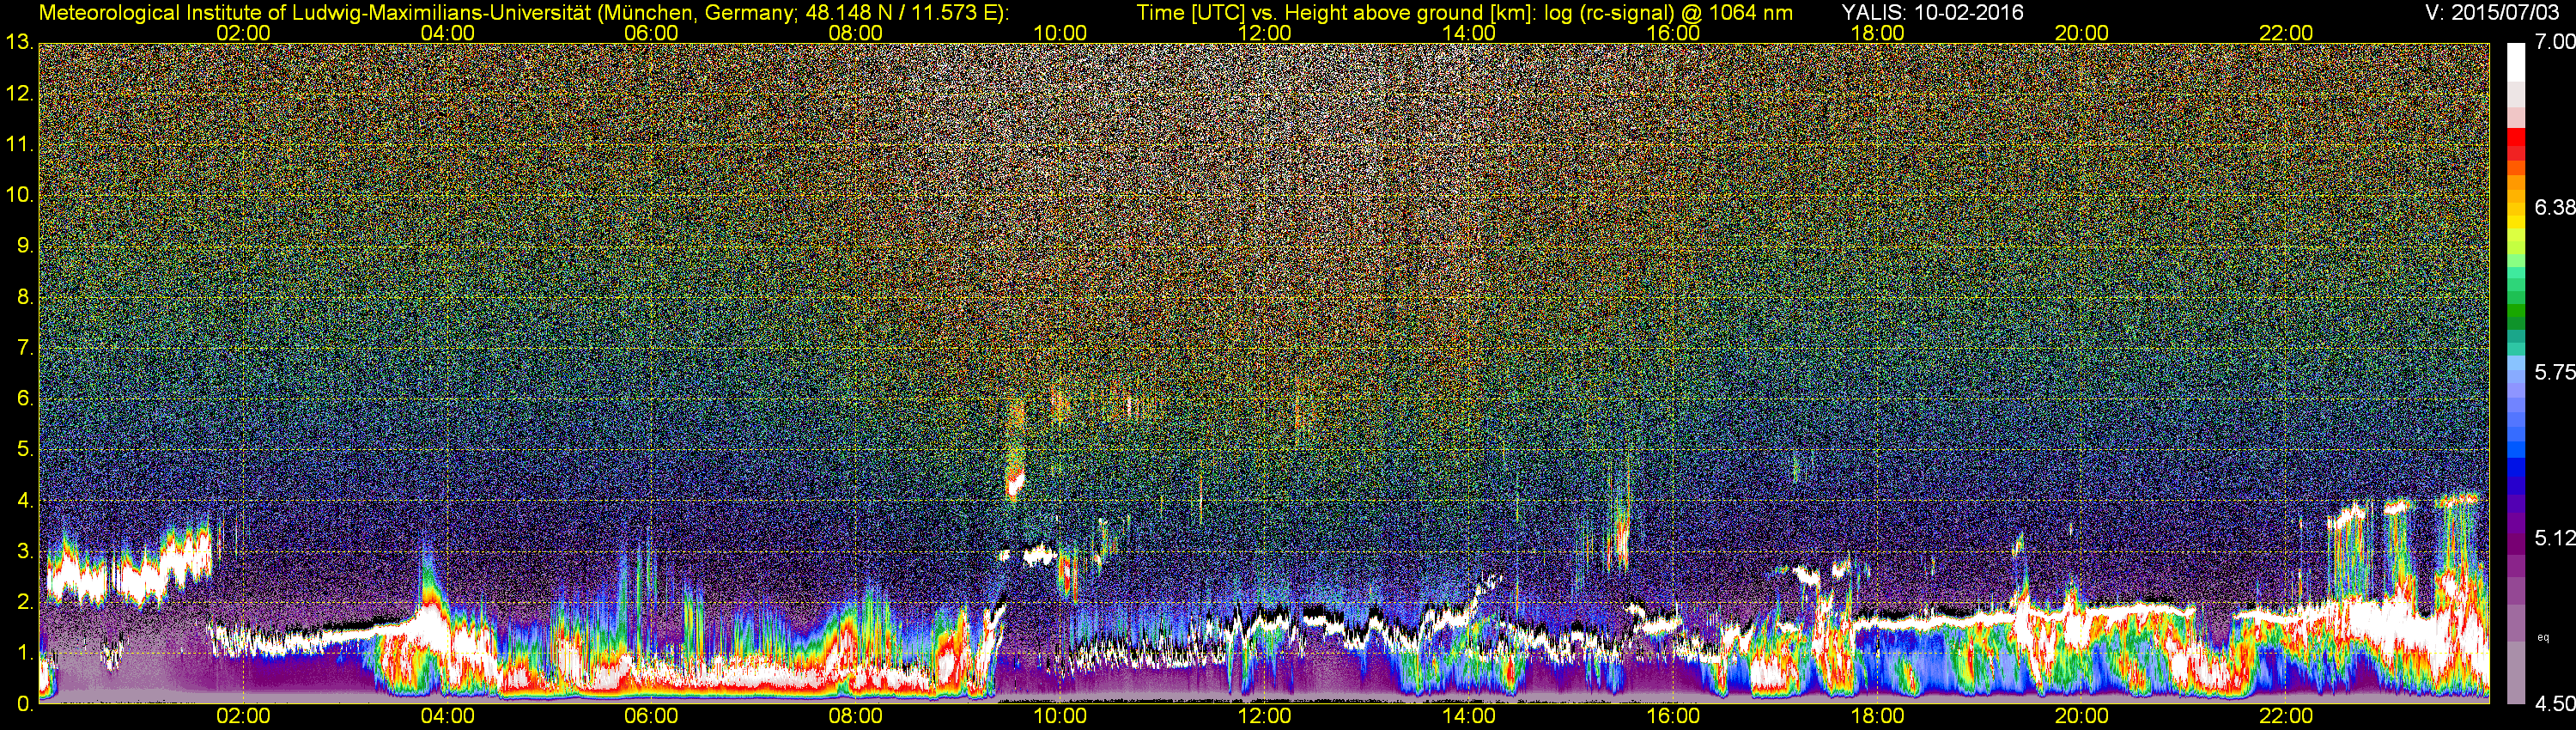This screenshot has width=2576, height=730.
Task: Select the 0 km height axis label
Action: [x=24, y=704]
